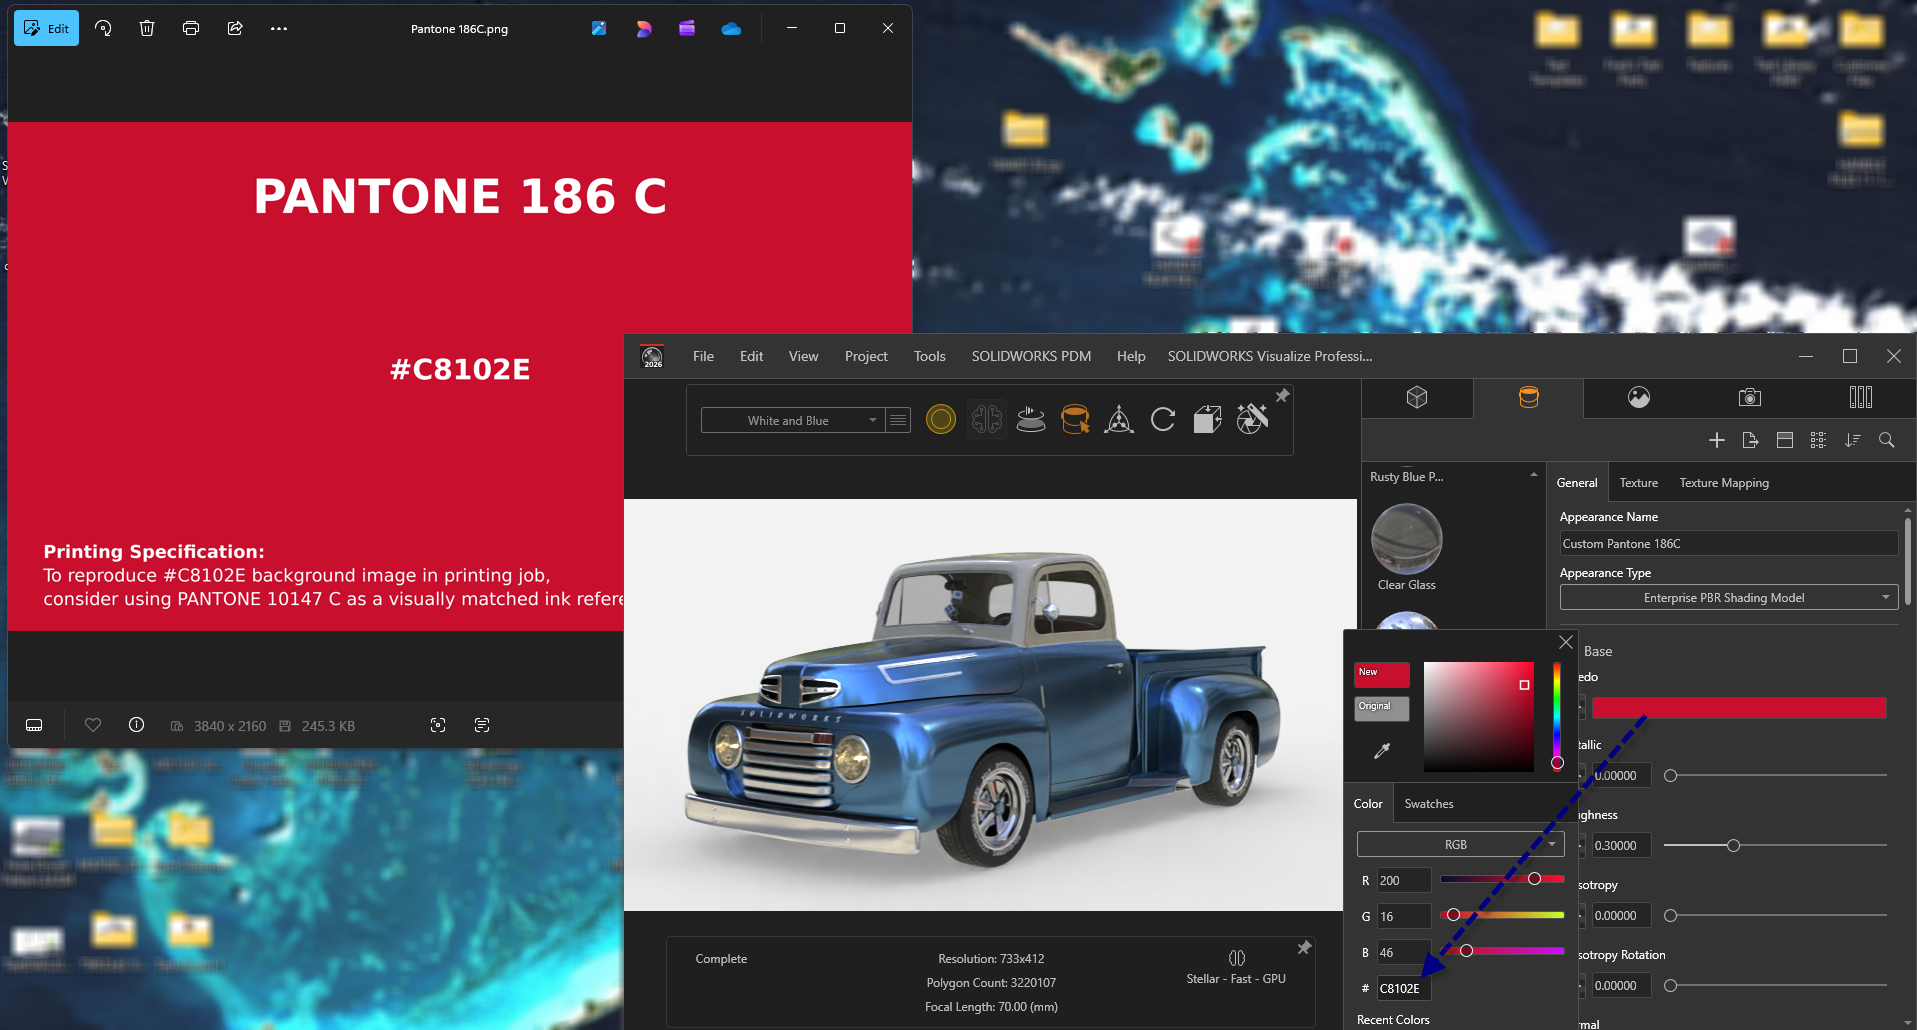Image resolution: width=1917 pixels, height=1030 pixels.
Task: Favorite the image with the heart icon
Action: (93, 725)
